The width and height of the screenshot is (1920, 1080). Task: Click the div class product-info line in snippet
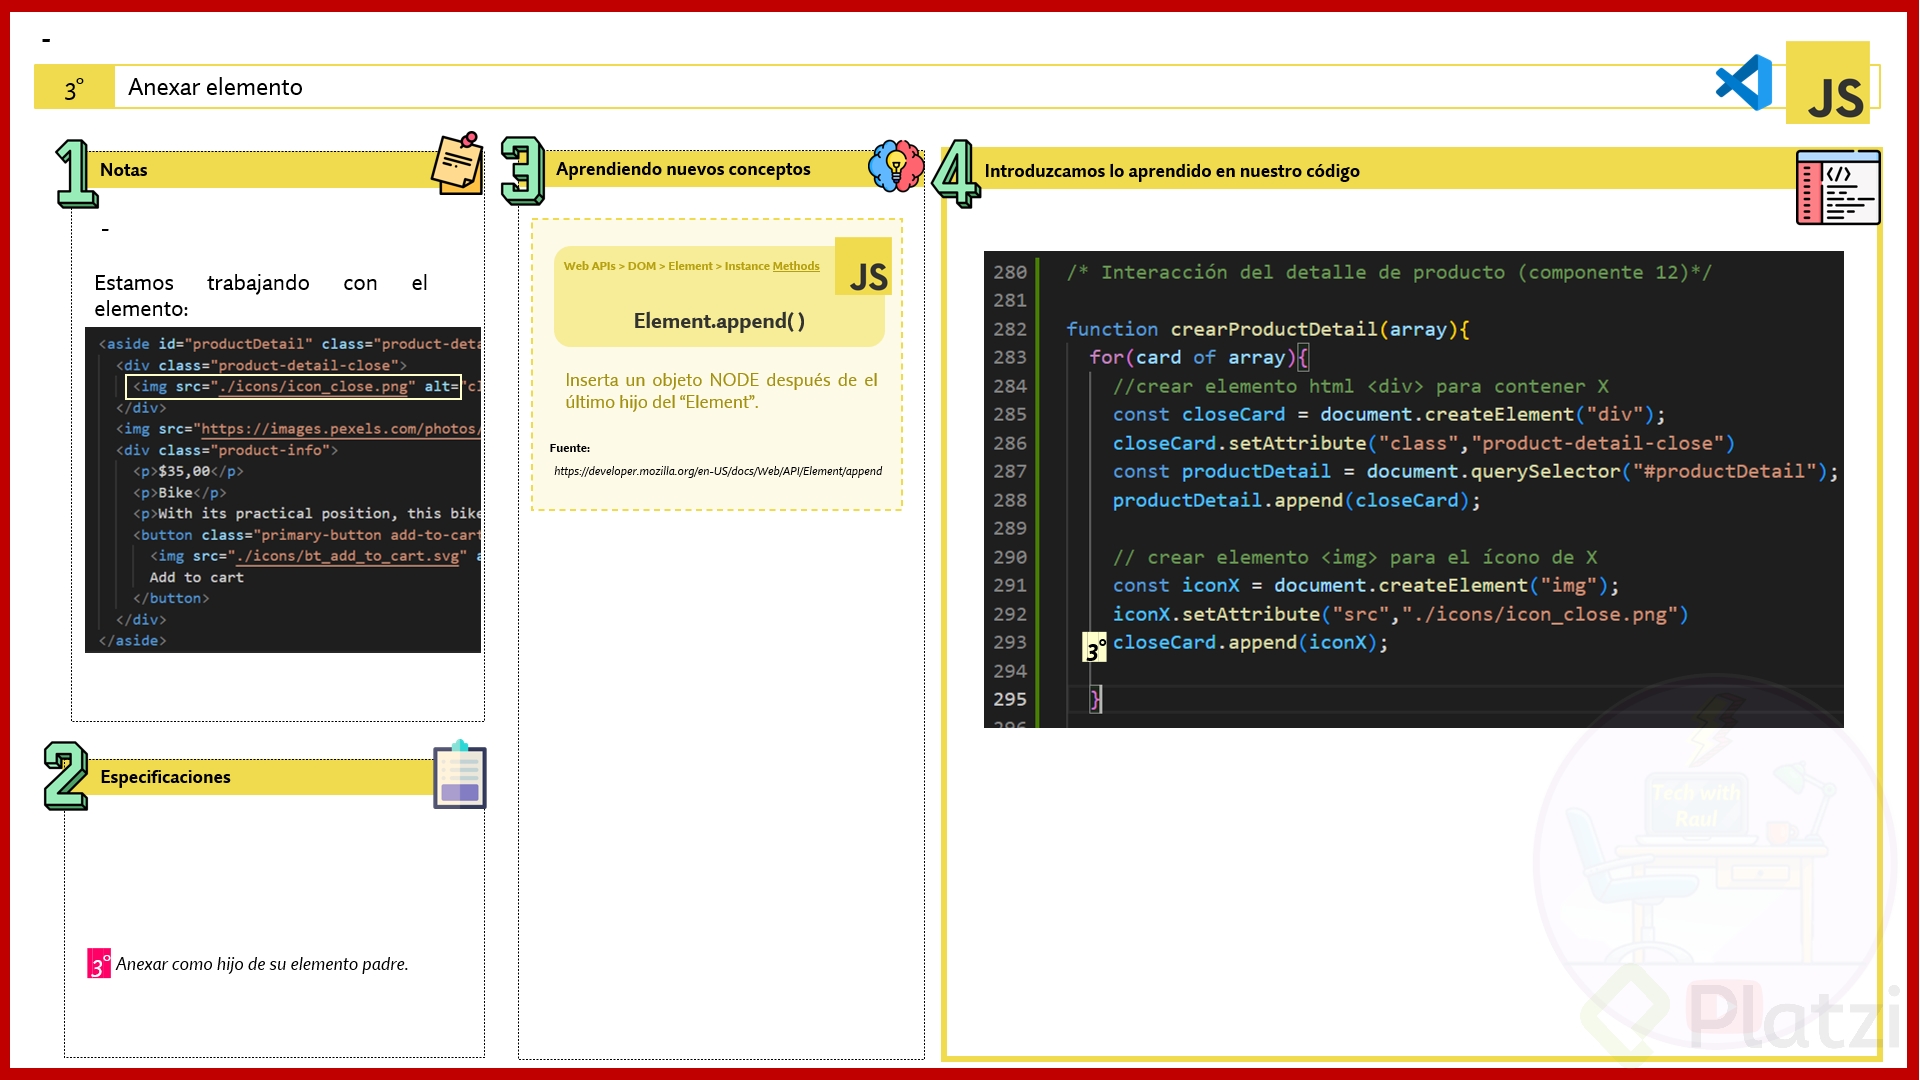[227, 450]
